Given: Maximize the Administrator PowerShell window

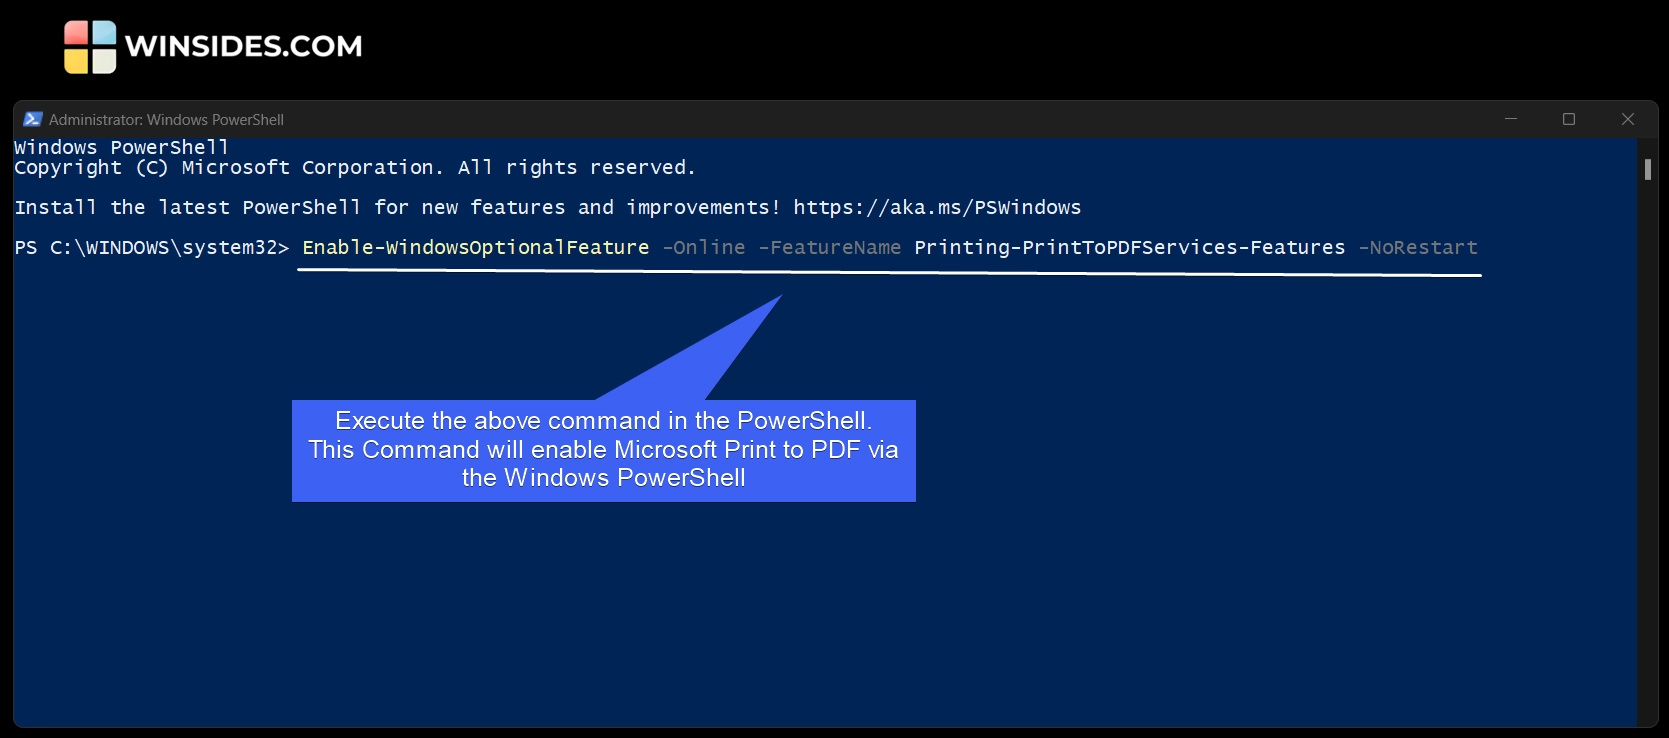Looking at the screenshot, I should coord(1569,119).
